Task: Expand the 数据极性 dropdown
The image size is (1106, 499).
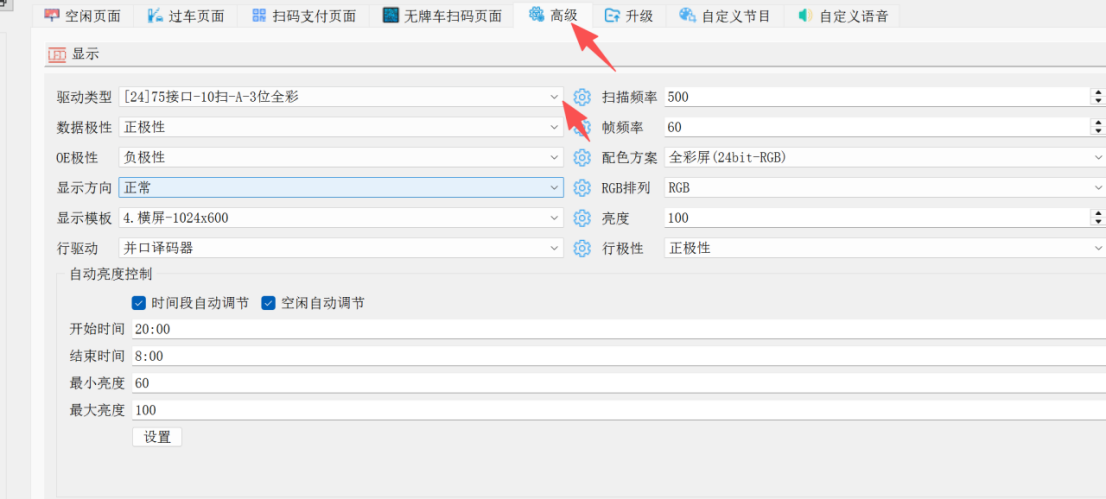Action: pyautogui.click(x=554, y=127)
